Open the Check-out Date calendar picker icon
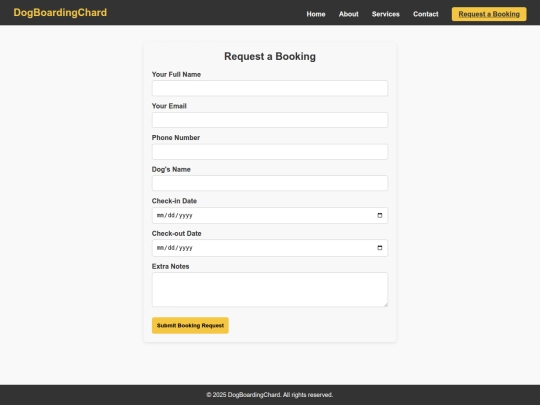The image size is (540, 405). click(380, 248)
